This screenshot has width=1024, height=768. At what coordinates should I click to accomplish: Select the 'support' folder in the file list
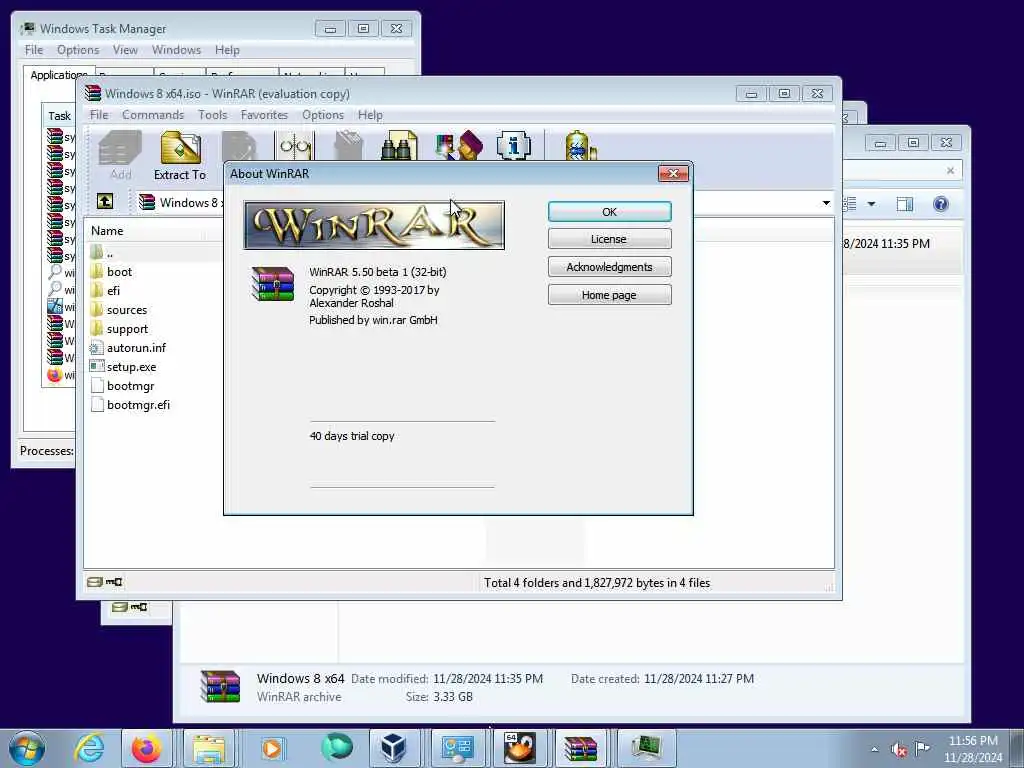[127, 329]
